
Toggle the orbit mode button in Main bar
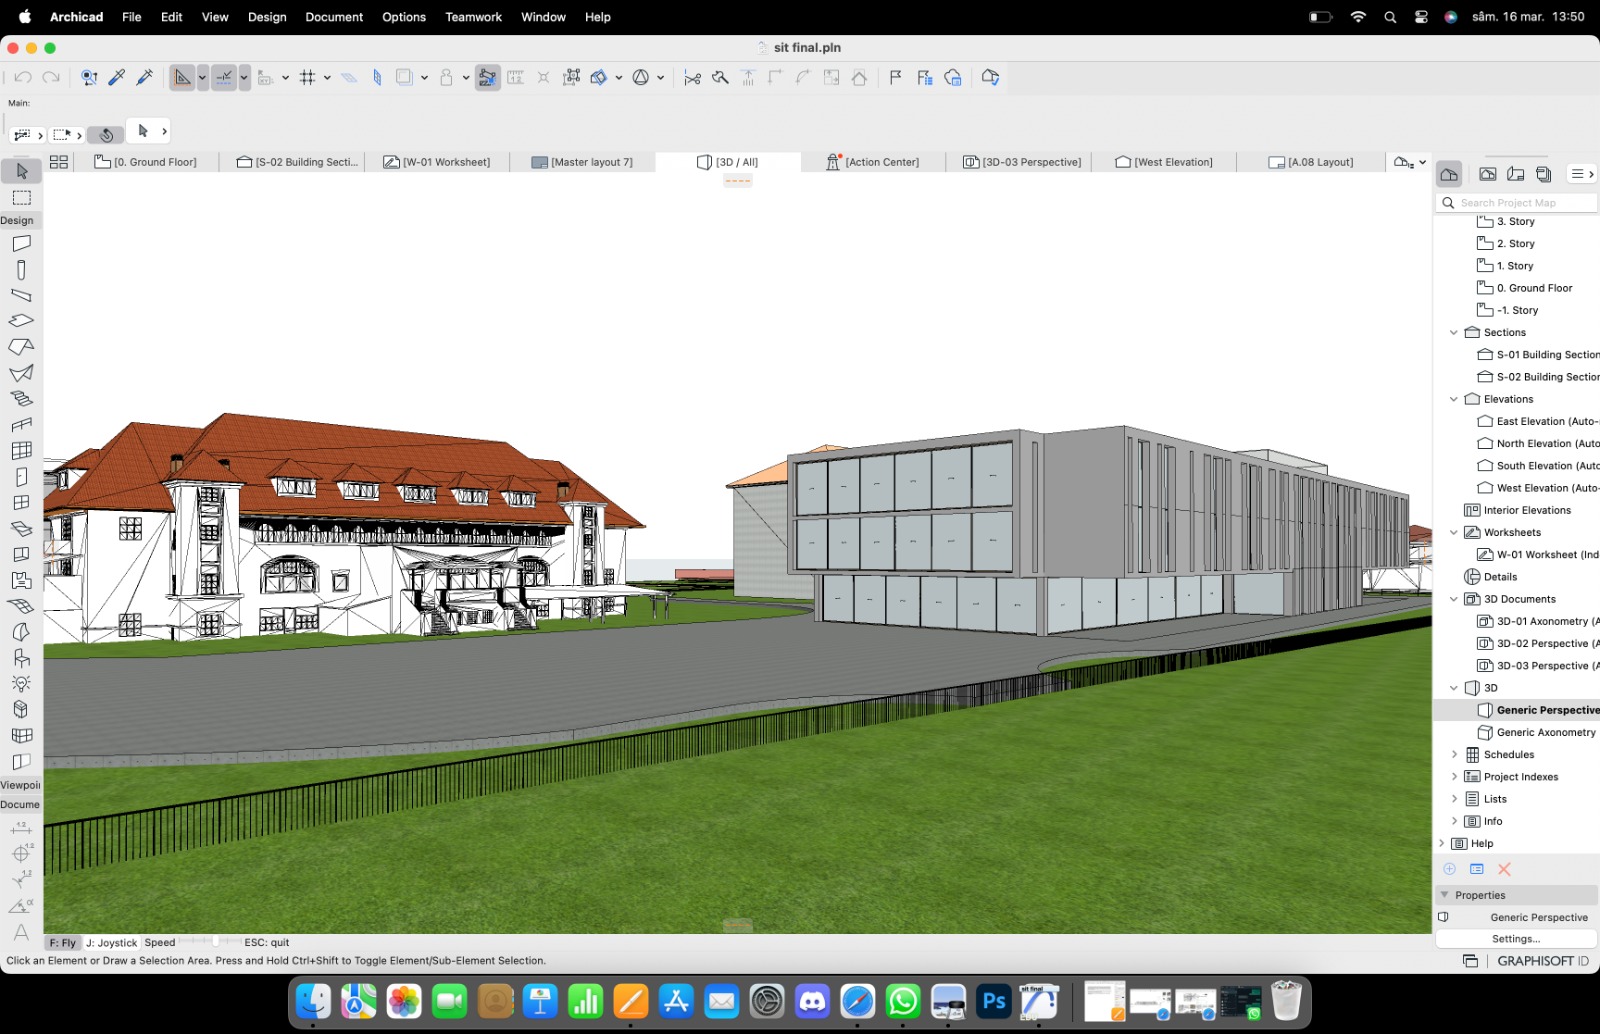pyautogui.click(x=106, y=134)
